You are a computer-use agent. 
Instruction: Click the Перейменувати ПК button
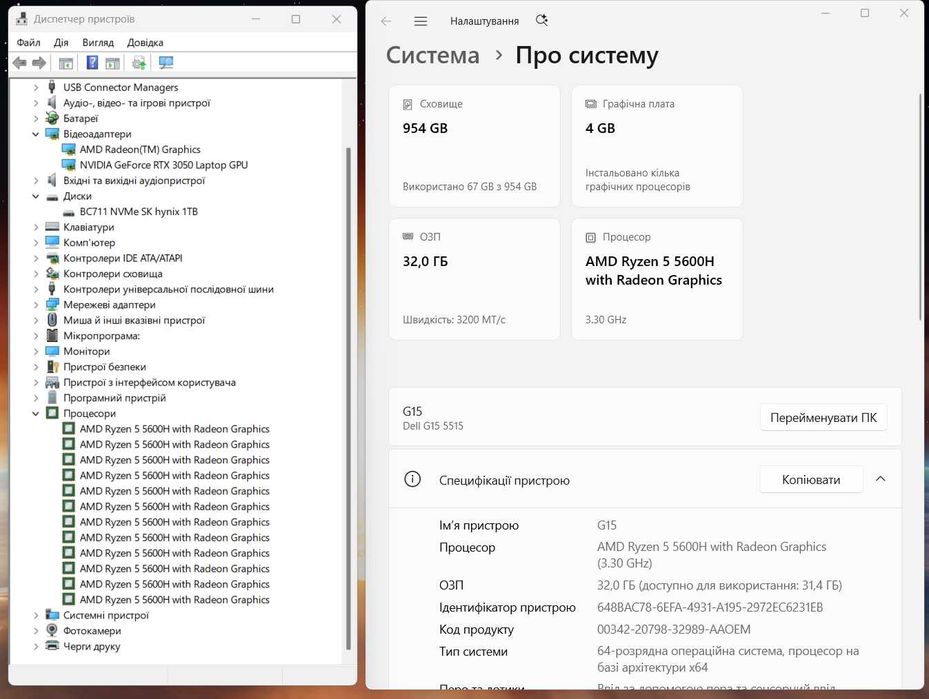click(823, 418)
